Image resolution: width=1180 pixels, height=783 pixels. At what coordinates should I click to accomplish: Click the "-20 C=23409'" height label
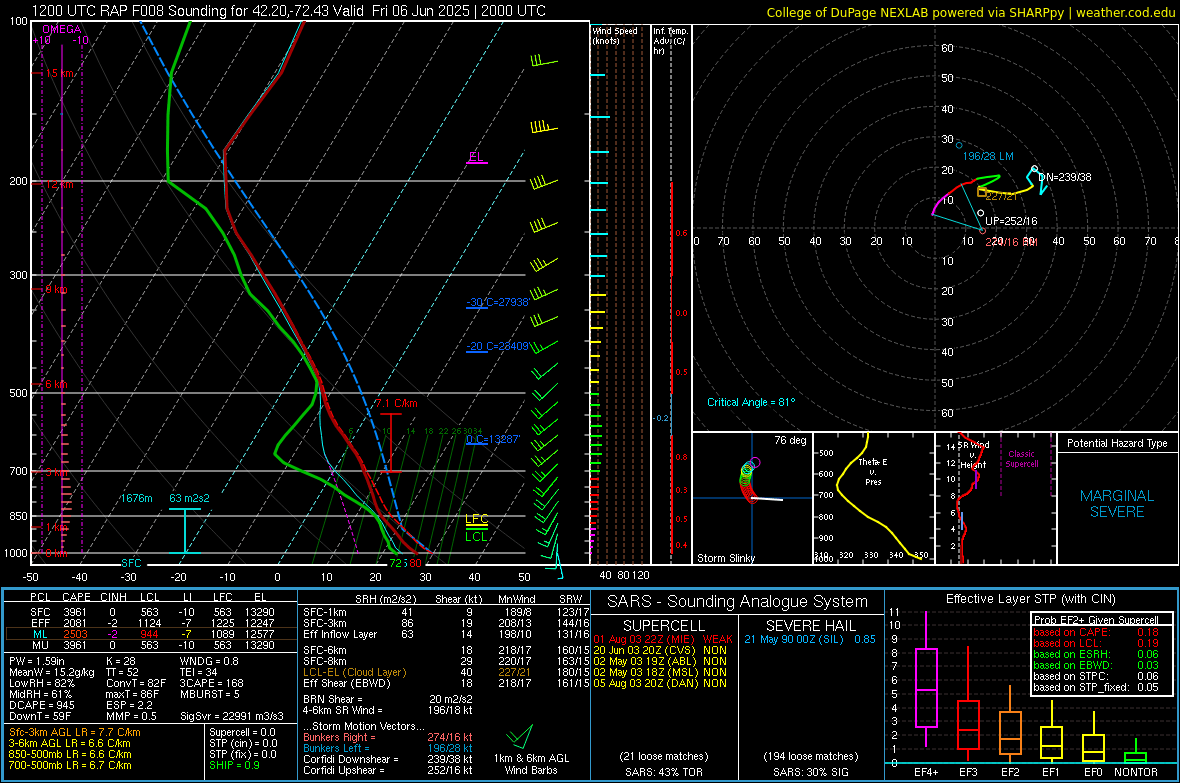pos(497,346)
